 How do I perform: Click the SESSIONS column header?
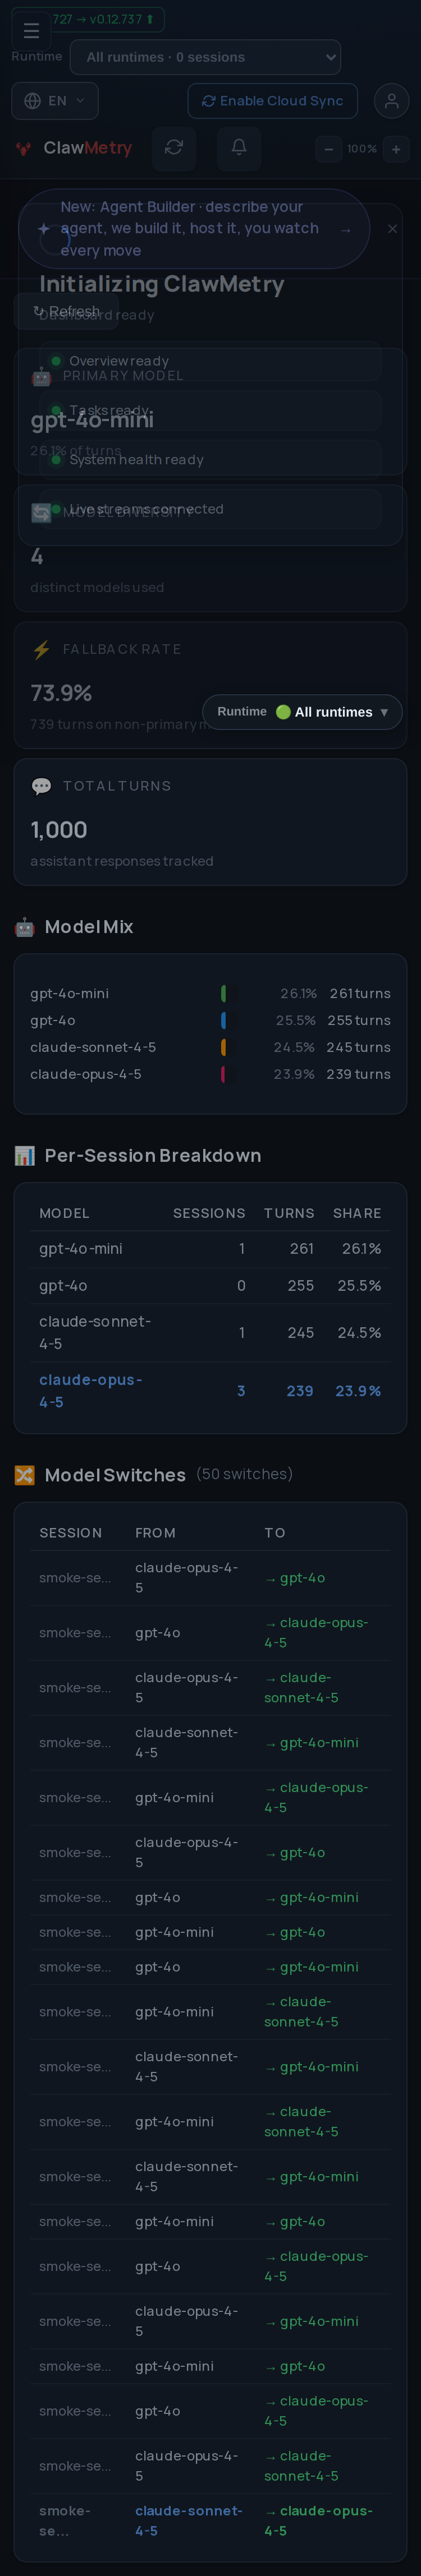tap(209, 1213)
